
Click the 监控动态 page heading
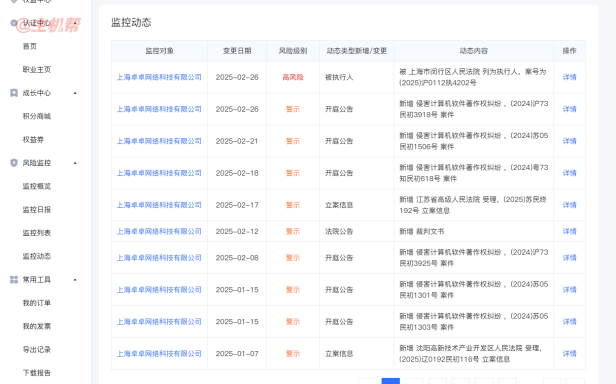pyautogui.click(x=131, y=22)
